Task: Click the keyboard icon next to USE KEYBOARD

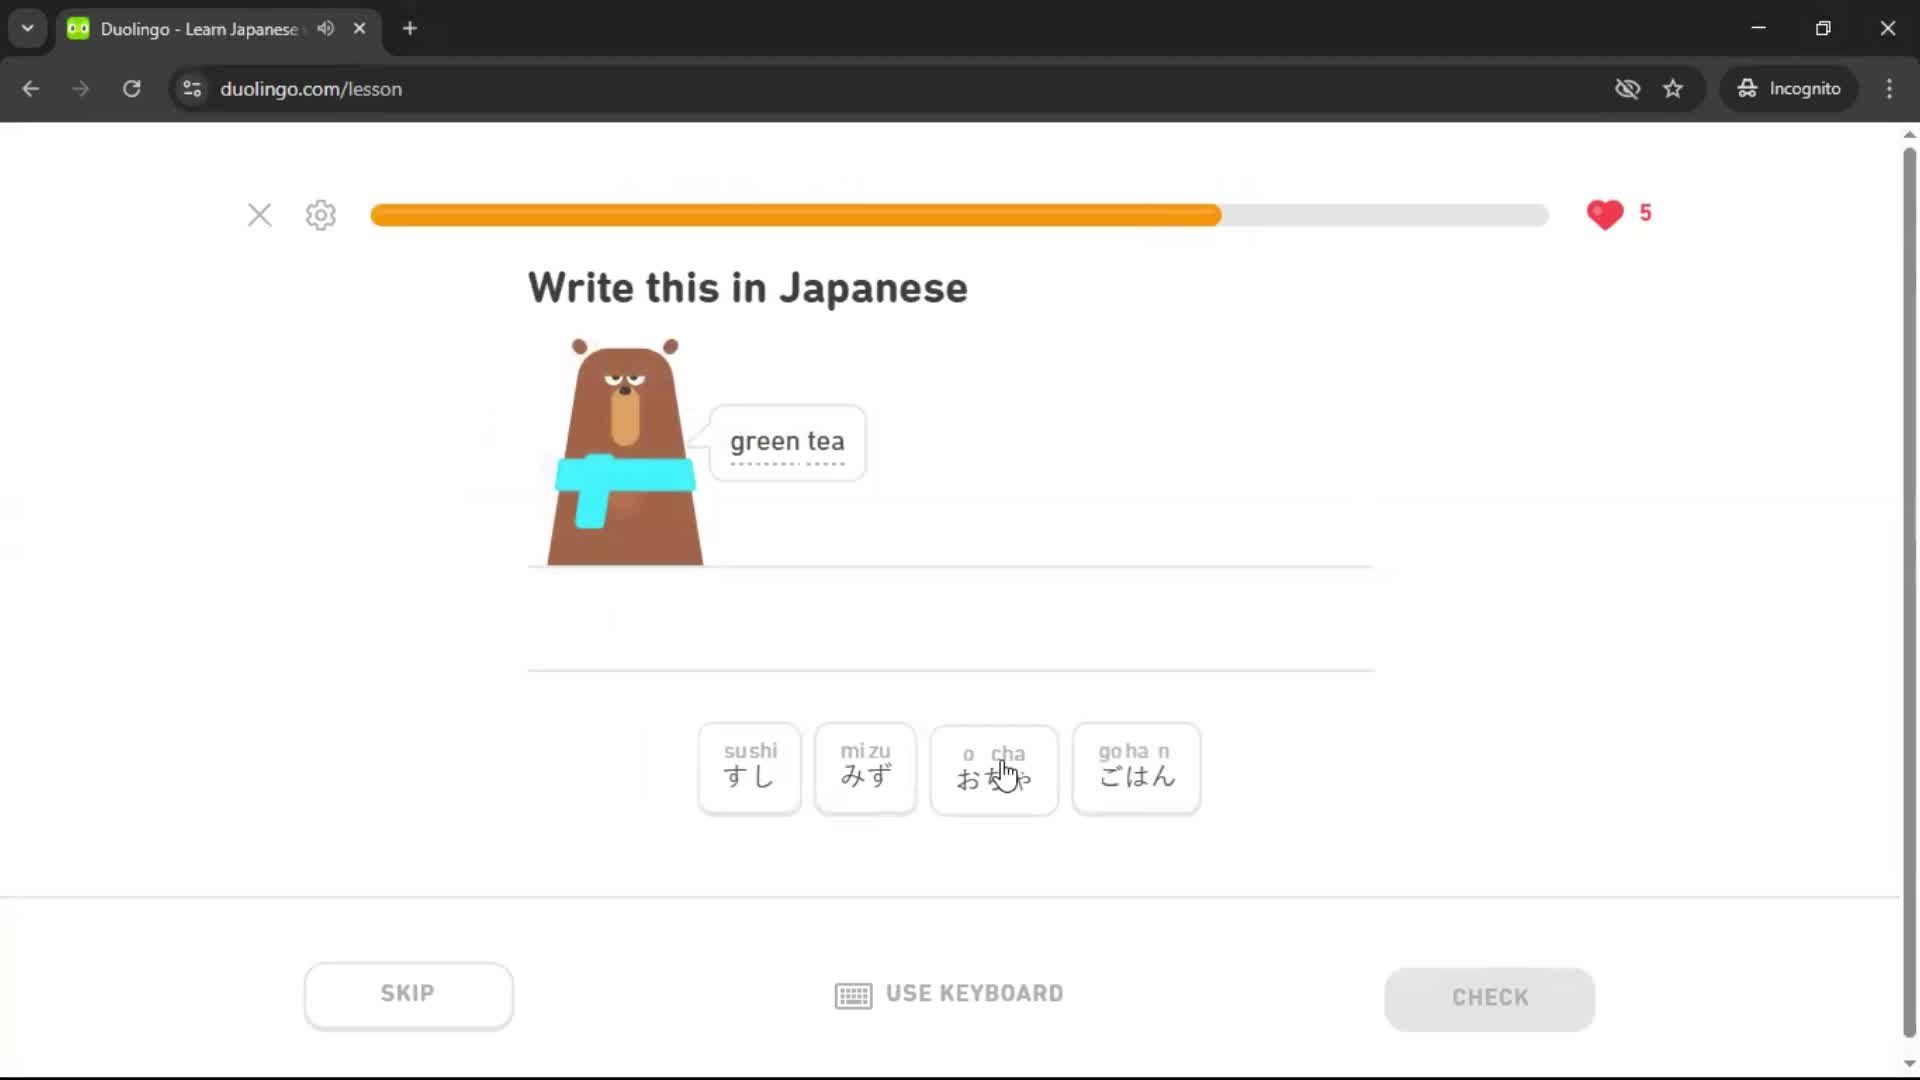Action: click(852, 994)
